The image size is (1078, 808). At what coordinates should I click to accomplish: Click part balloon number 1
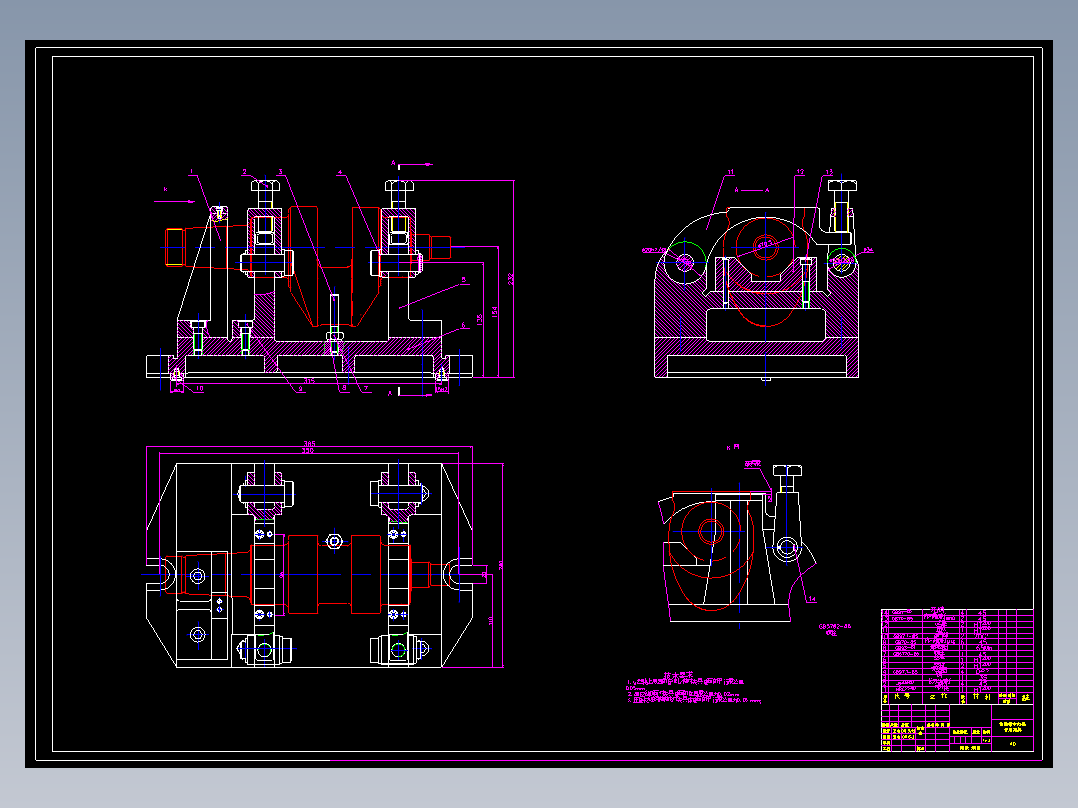click(x=192, y=172)
